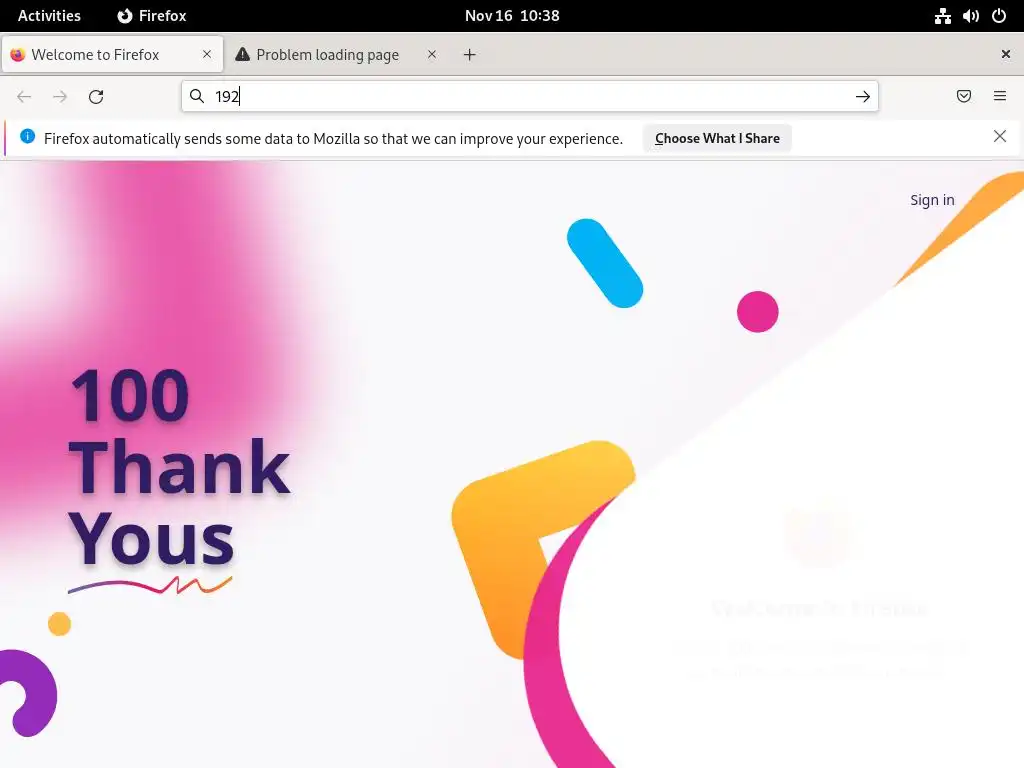Close the Problem loading page tab
Image resolution: width=1024 pixels, height=768 pixels.
pos(432,54)
